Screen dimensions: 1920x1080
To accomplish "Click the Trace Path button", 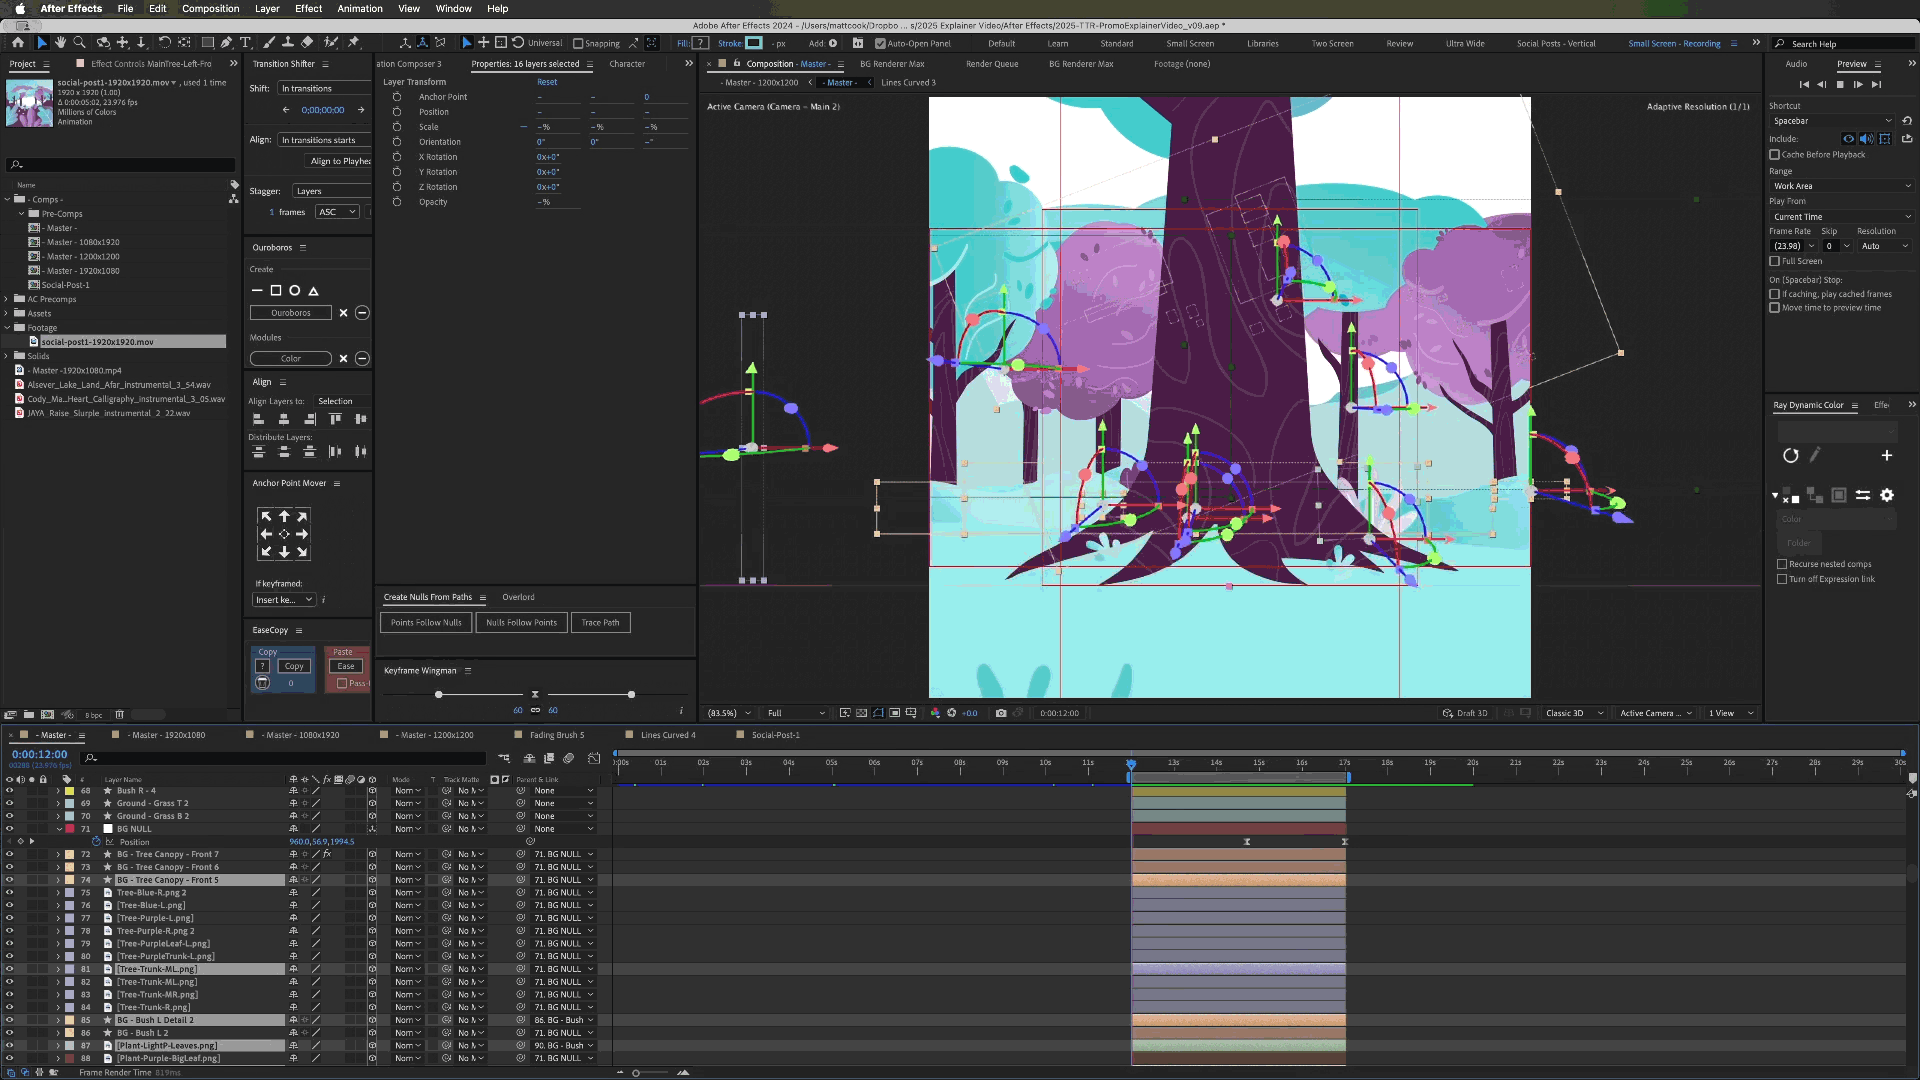I will tap(600, 623).
